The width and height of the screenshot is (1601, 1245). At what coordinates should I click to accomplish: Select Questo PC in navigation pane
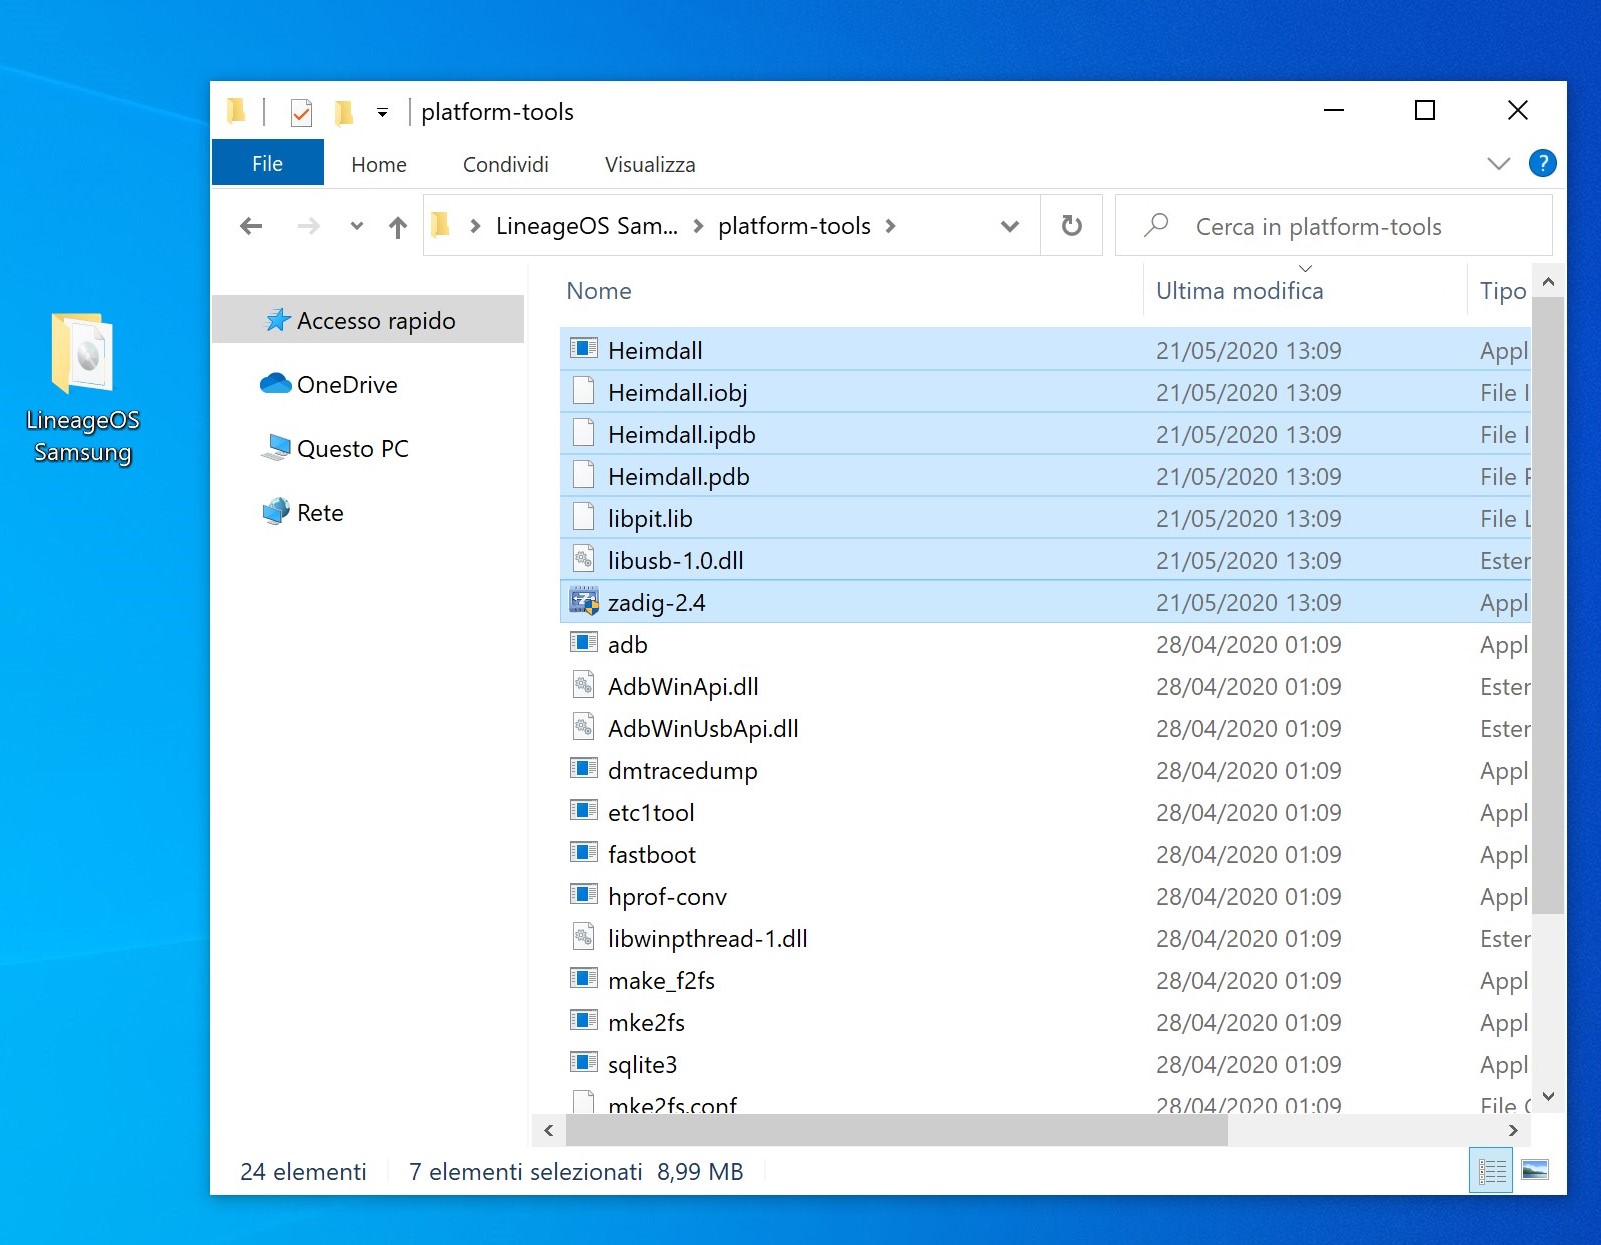(x=334, y=448)
